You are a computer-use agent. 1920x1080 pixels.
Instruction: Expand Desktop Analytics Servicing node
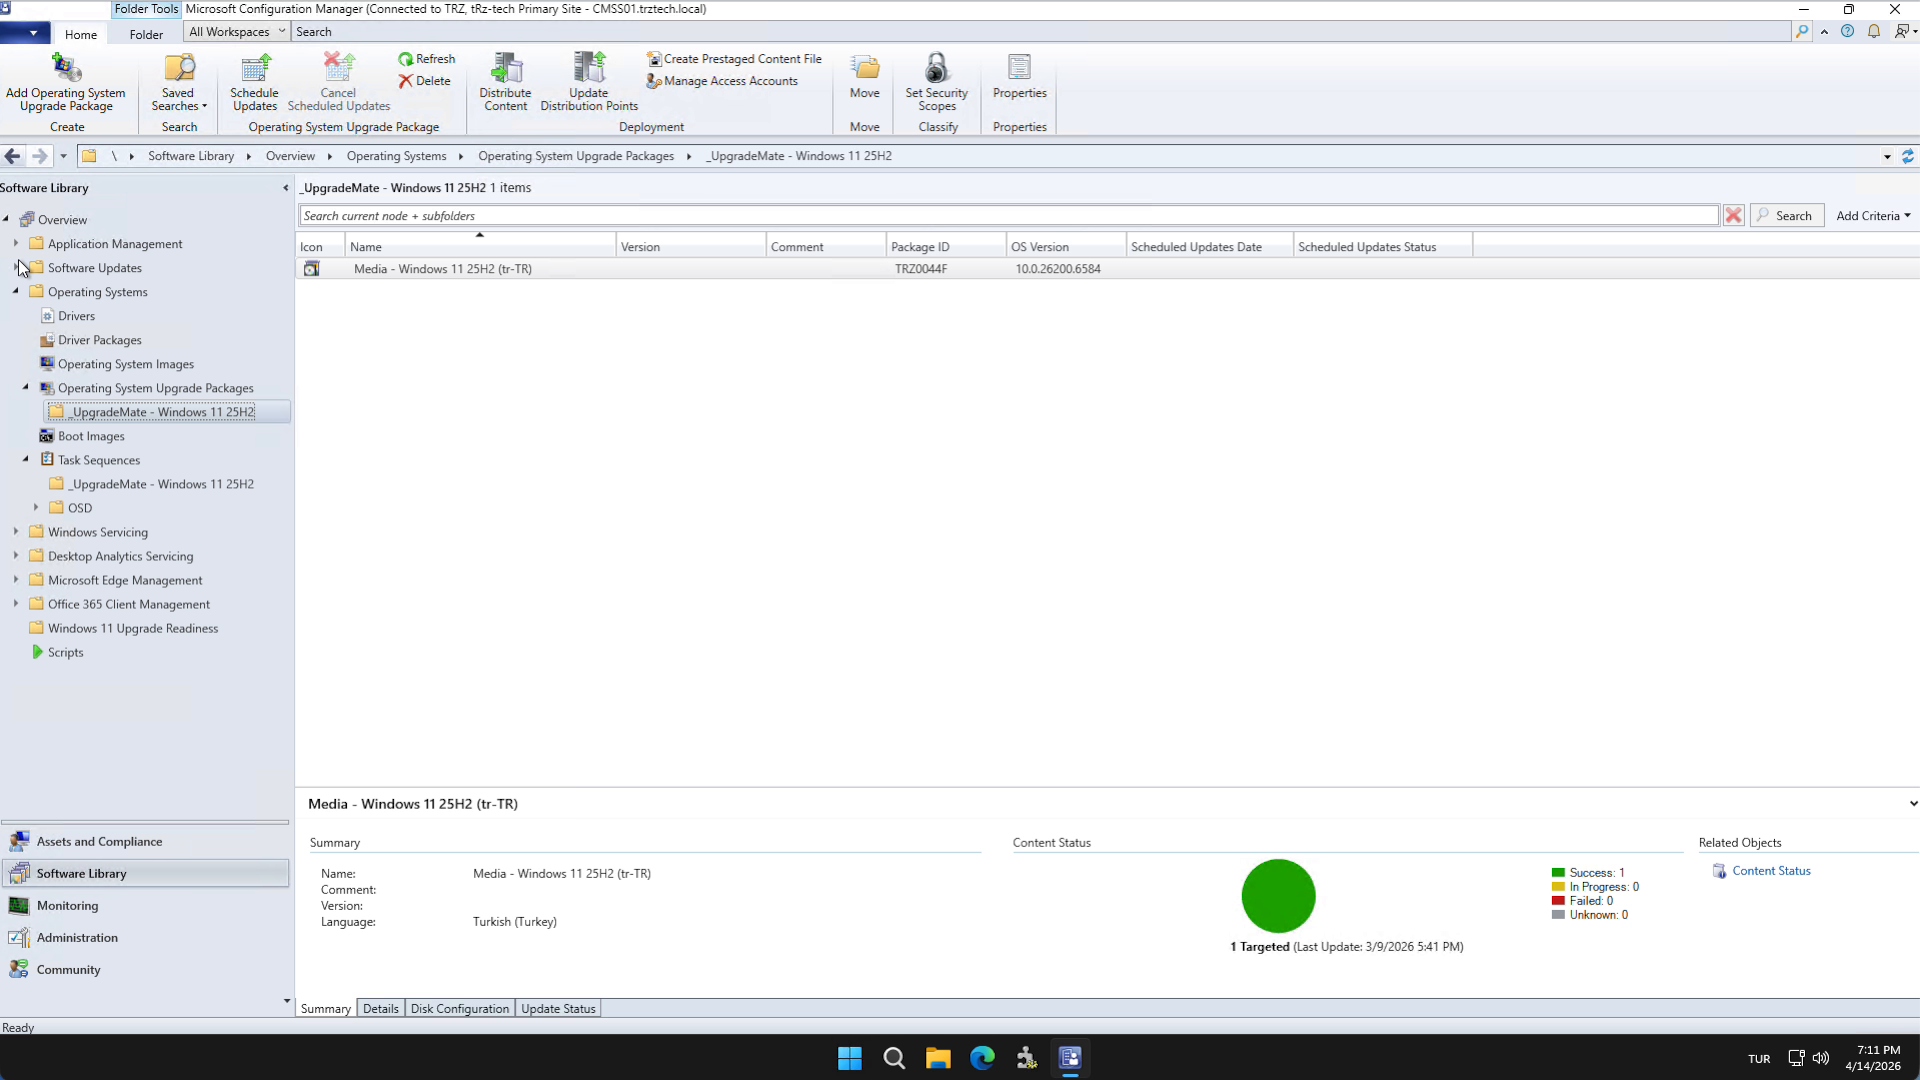point(16,555)
